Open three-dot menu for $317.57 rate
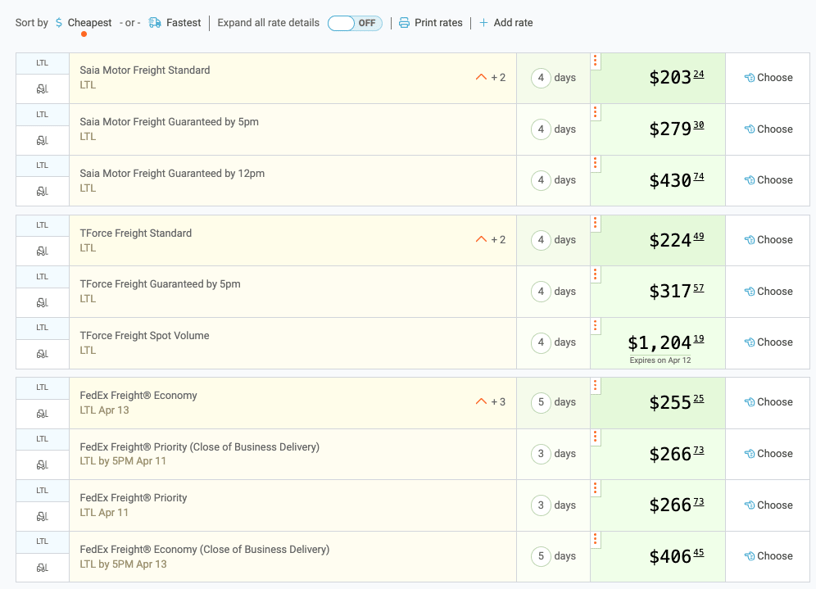This screenshot has width=816, height=589. coord(595,275)
